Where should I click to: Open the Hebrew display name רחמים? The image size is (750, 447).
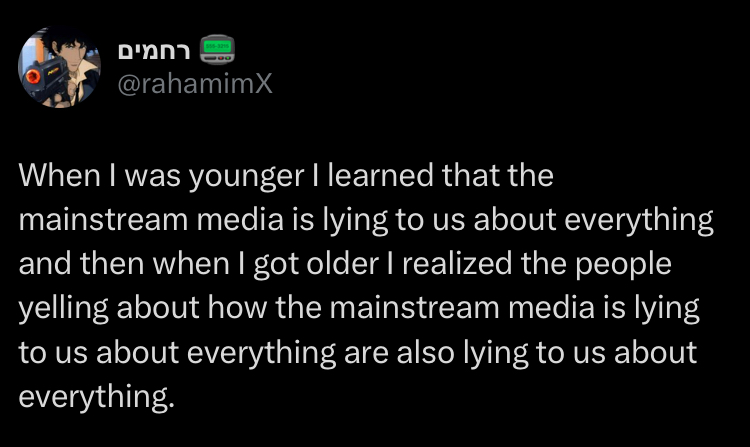tap(154, 51)
